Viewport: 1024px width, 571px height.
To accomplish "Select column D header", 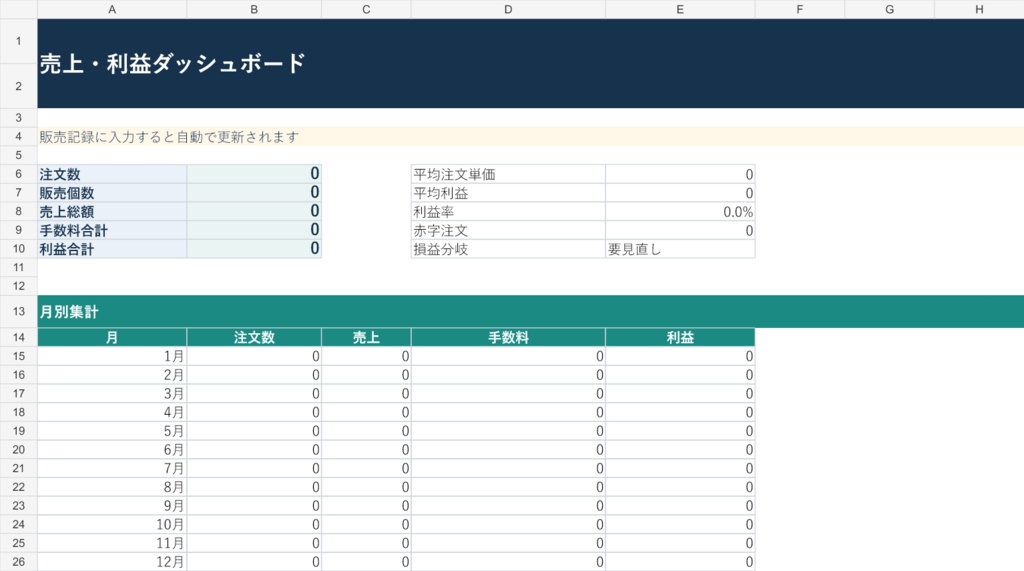I will (508, 9).
